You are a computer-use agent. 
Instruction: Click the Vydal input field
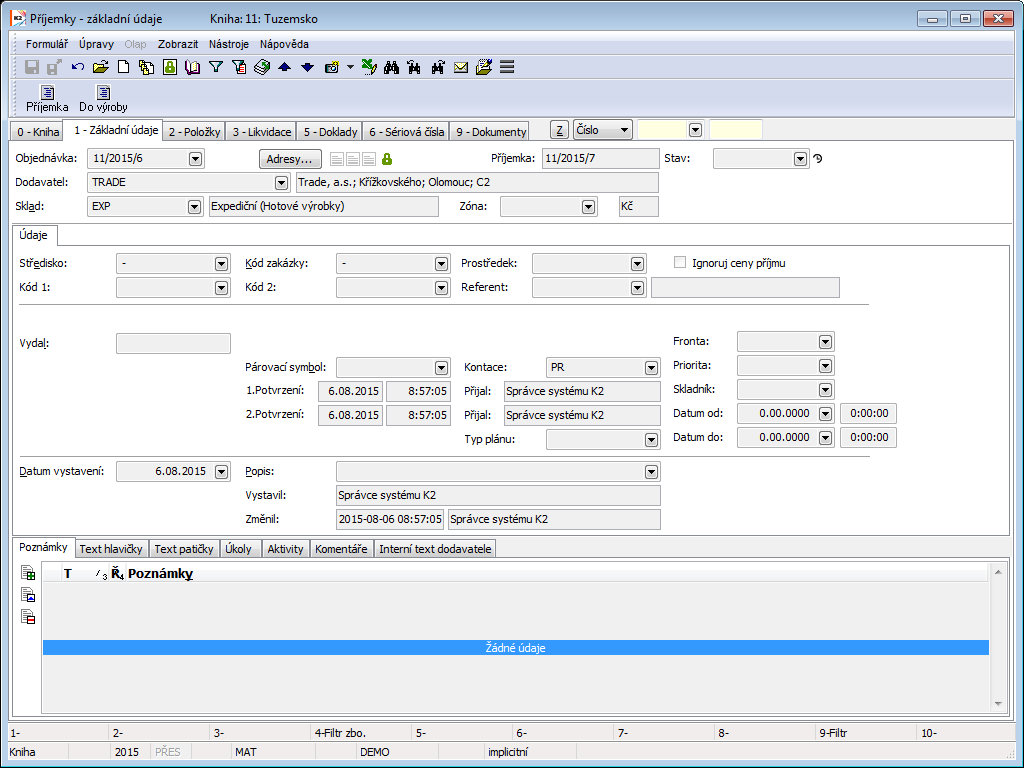tap(173, 344)
